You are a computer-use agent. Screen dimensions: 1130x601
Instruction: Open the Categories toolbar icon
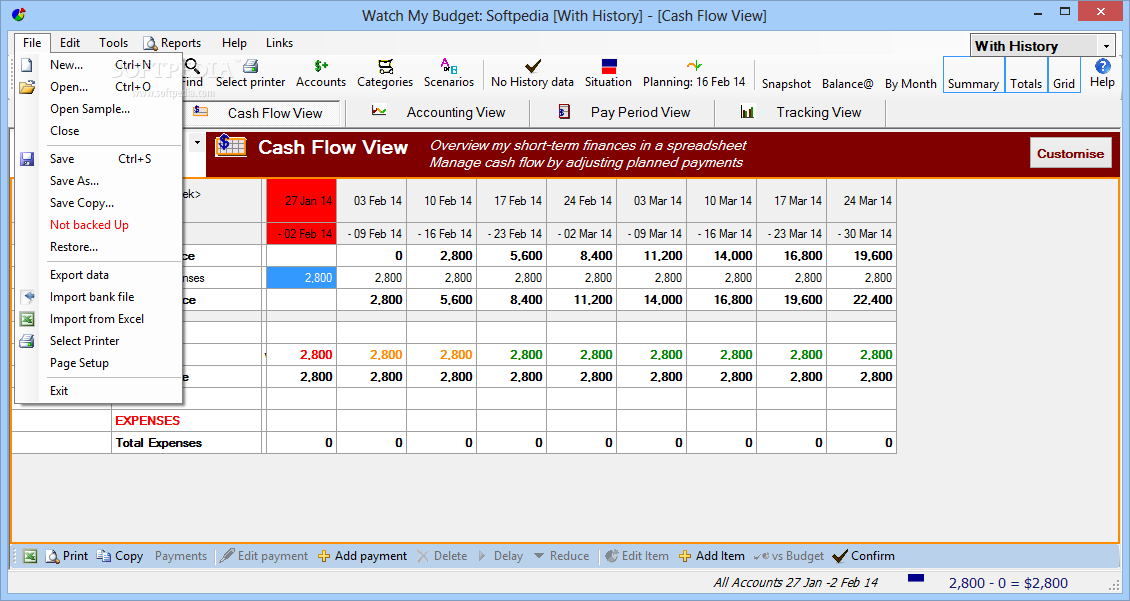point(386,66)
